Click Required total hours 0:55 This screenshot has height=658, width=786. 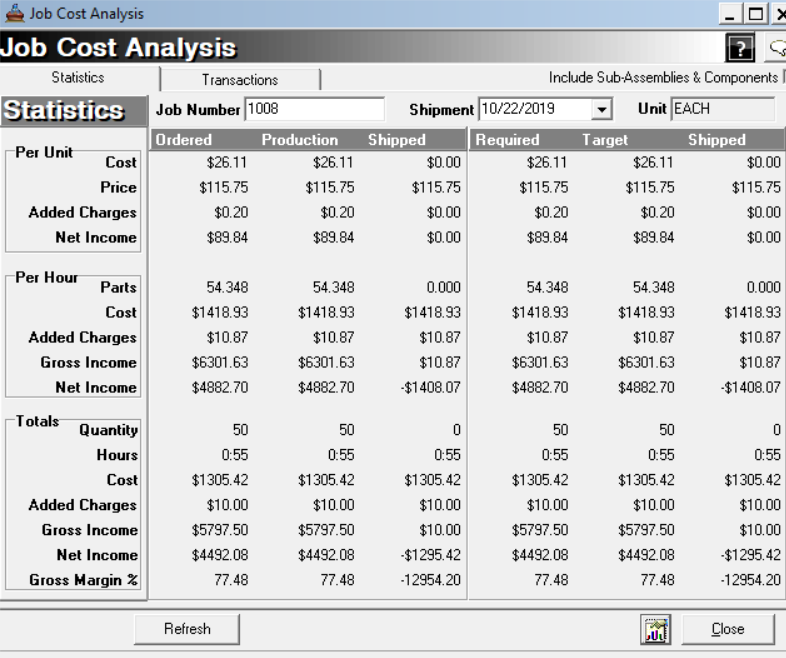[555, 455]
